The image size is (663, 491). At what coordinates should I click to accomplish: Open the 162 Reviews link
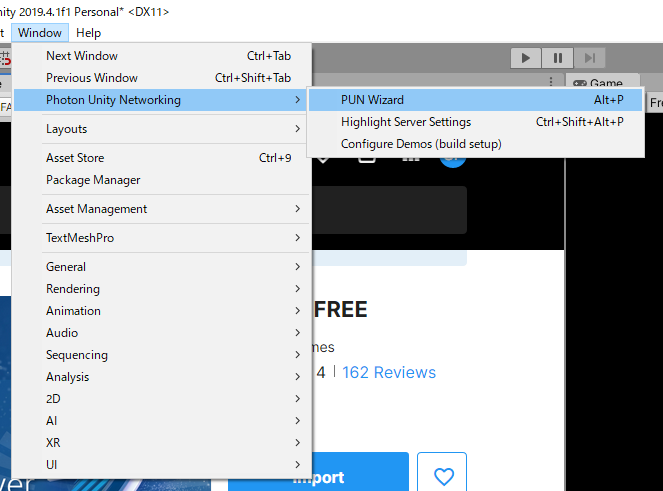[389, 373]
